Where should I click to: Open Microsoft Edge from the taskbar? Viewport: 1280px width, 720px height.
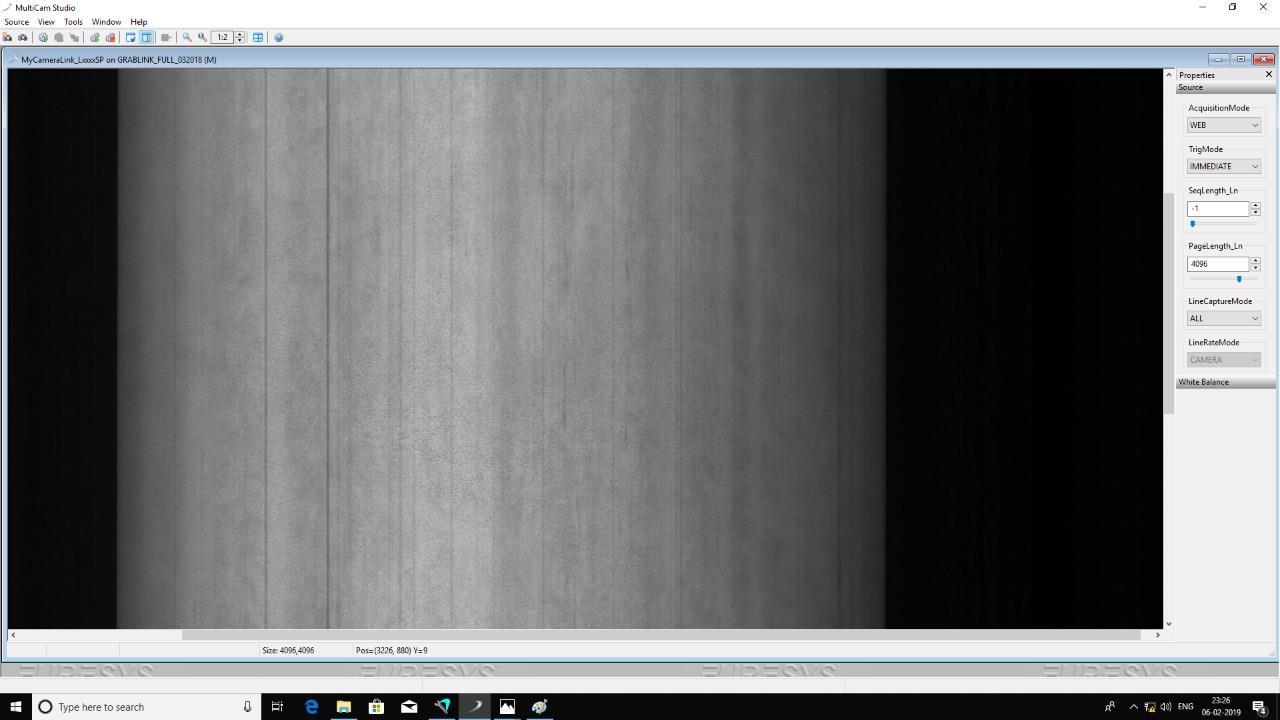point(311,707)
